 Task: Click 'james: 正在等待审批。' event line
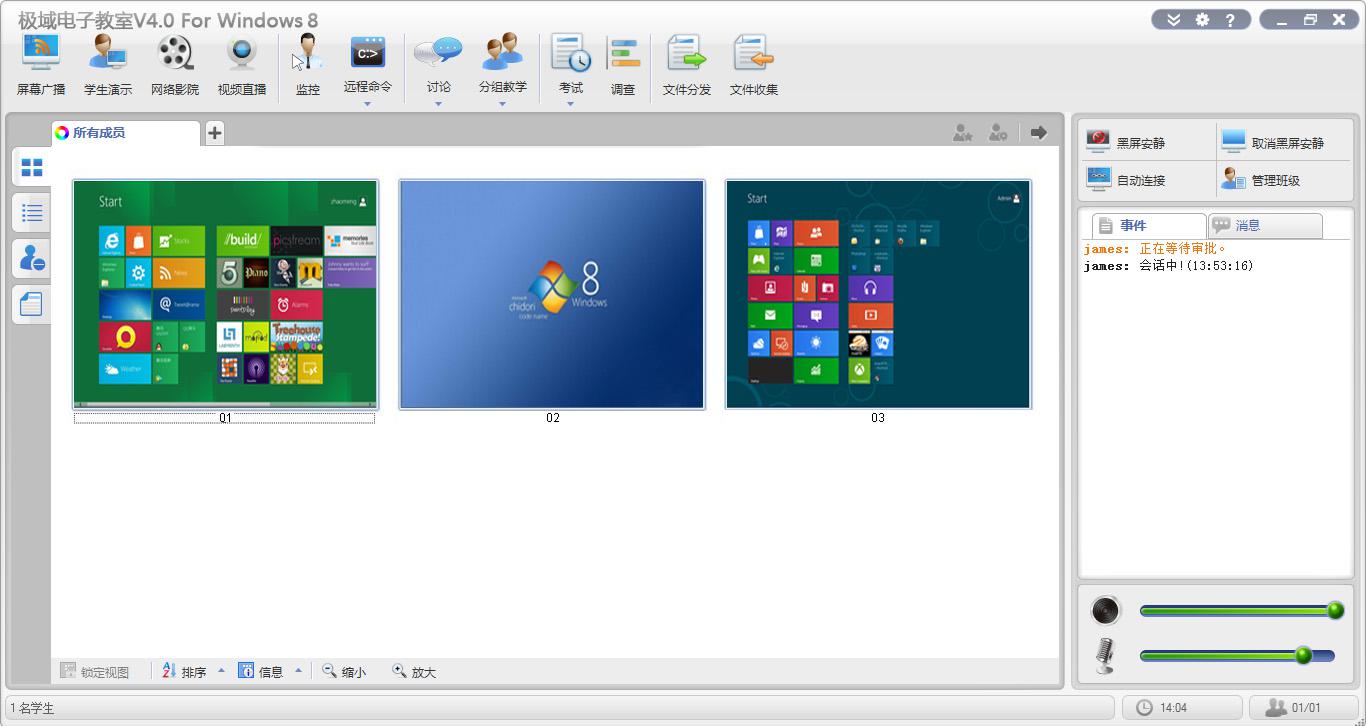click(1155, 249)
